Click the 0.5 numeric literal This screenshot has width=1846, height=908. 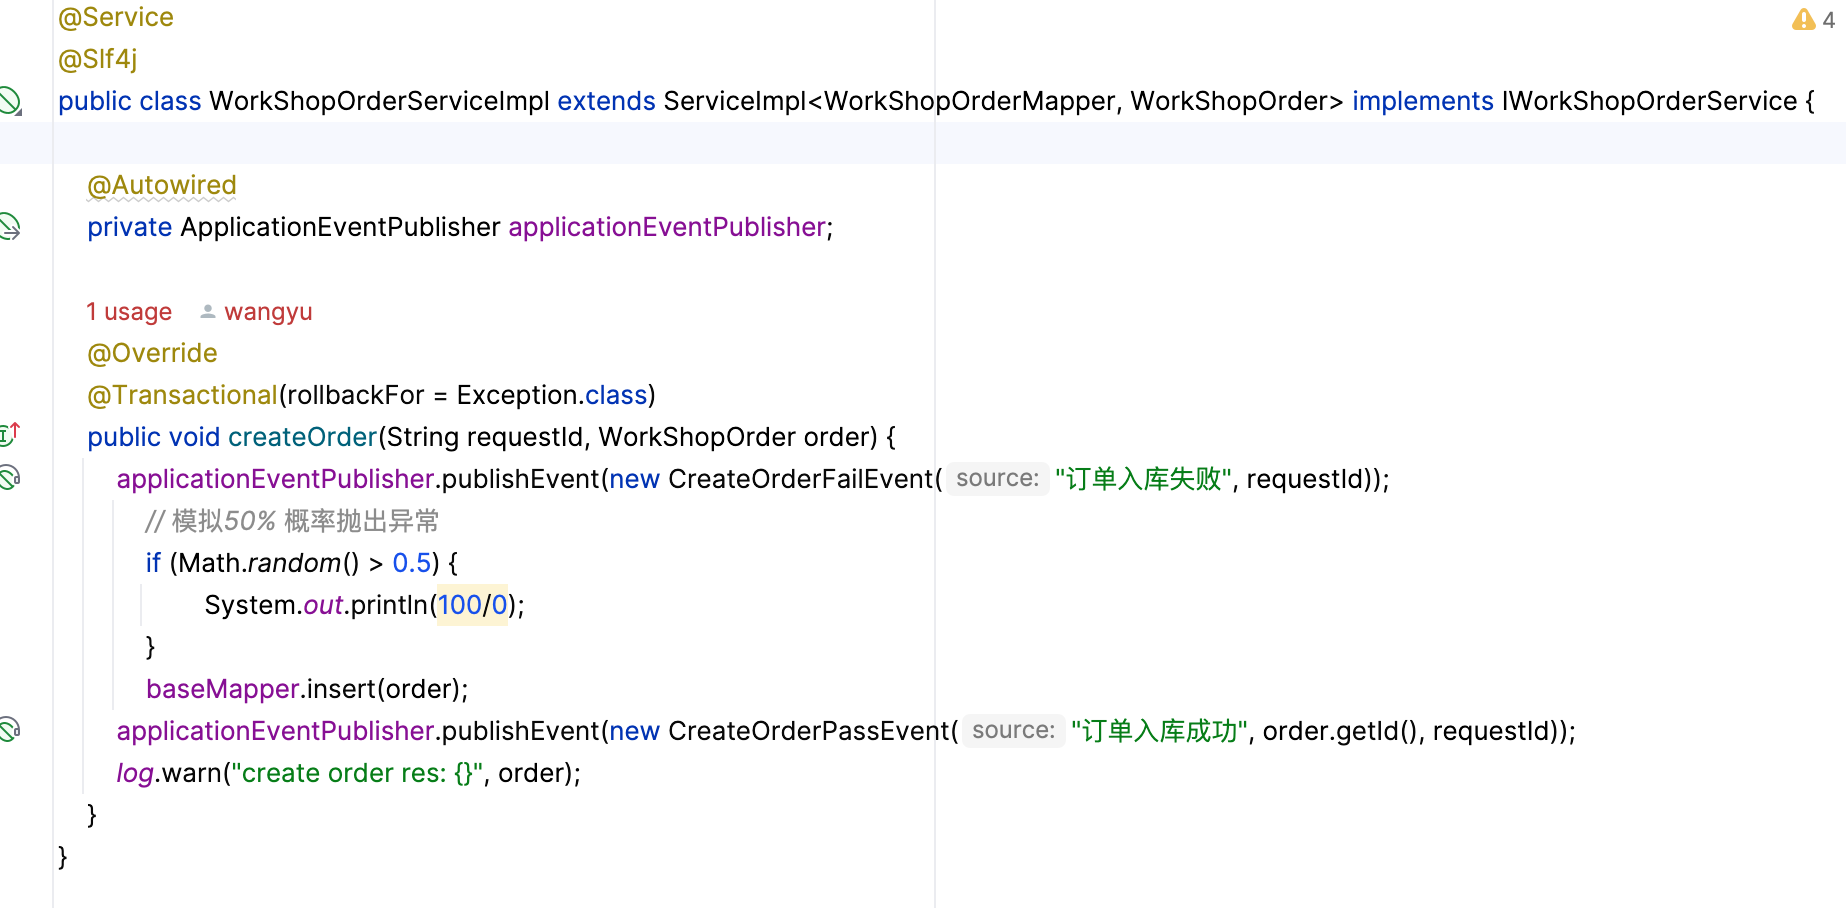pyautogui.click(x=412, y=563)
